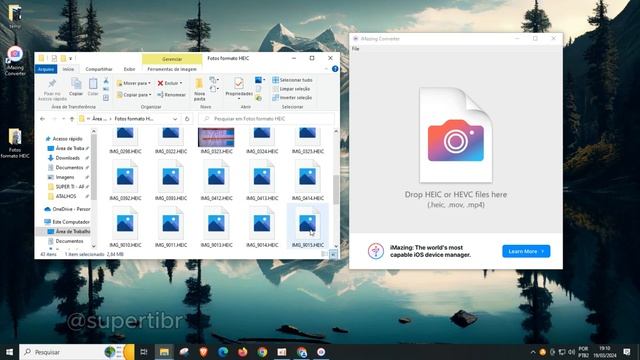Click the taskbar Pesquisar search box
The width and height of the screenshot is (640, 360).
78,352
